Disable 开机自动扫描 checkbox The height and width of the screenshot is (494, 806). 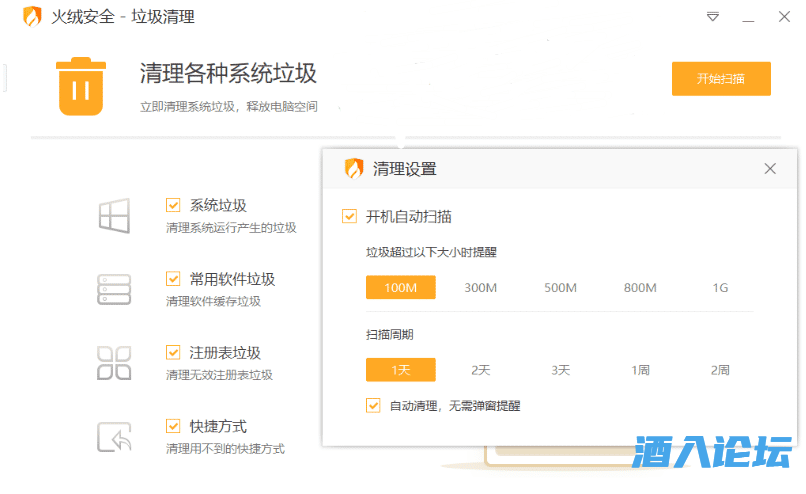click(x=349, y=216)
